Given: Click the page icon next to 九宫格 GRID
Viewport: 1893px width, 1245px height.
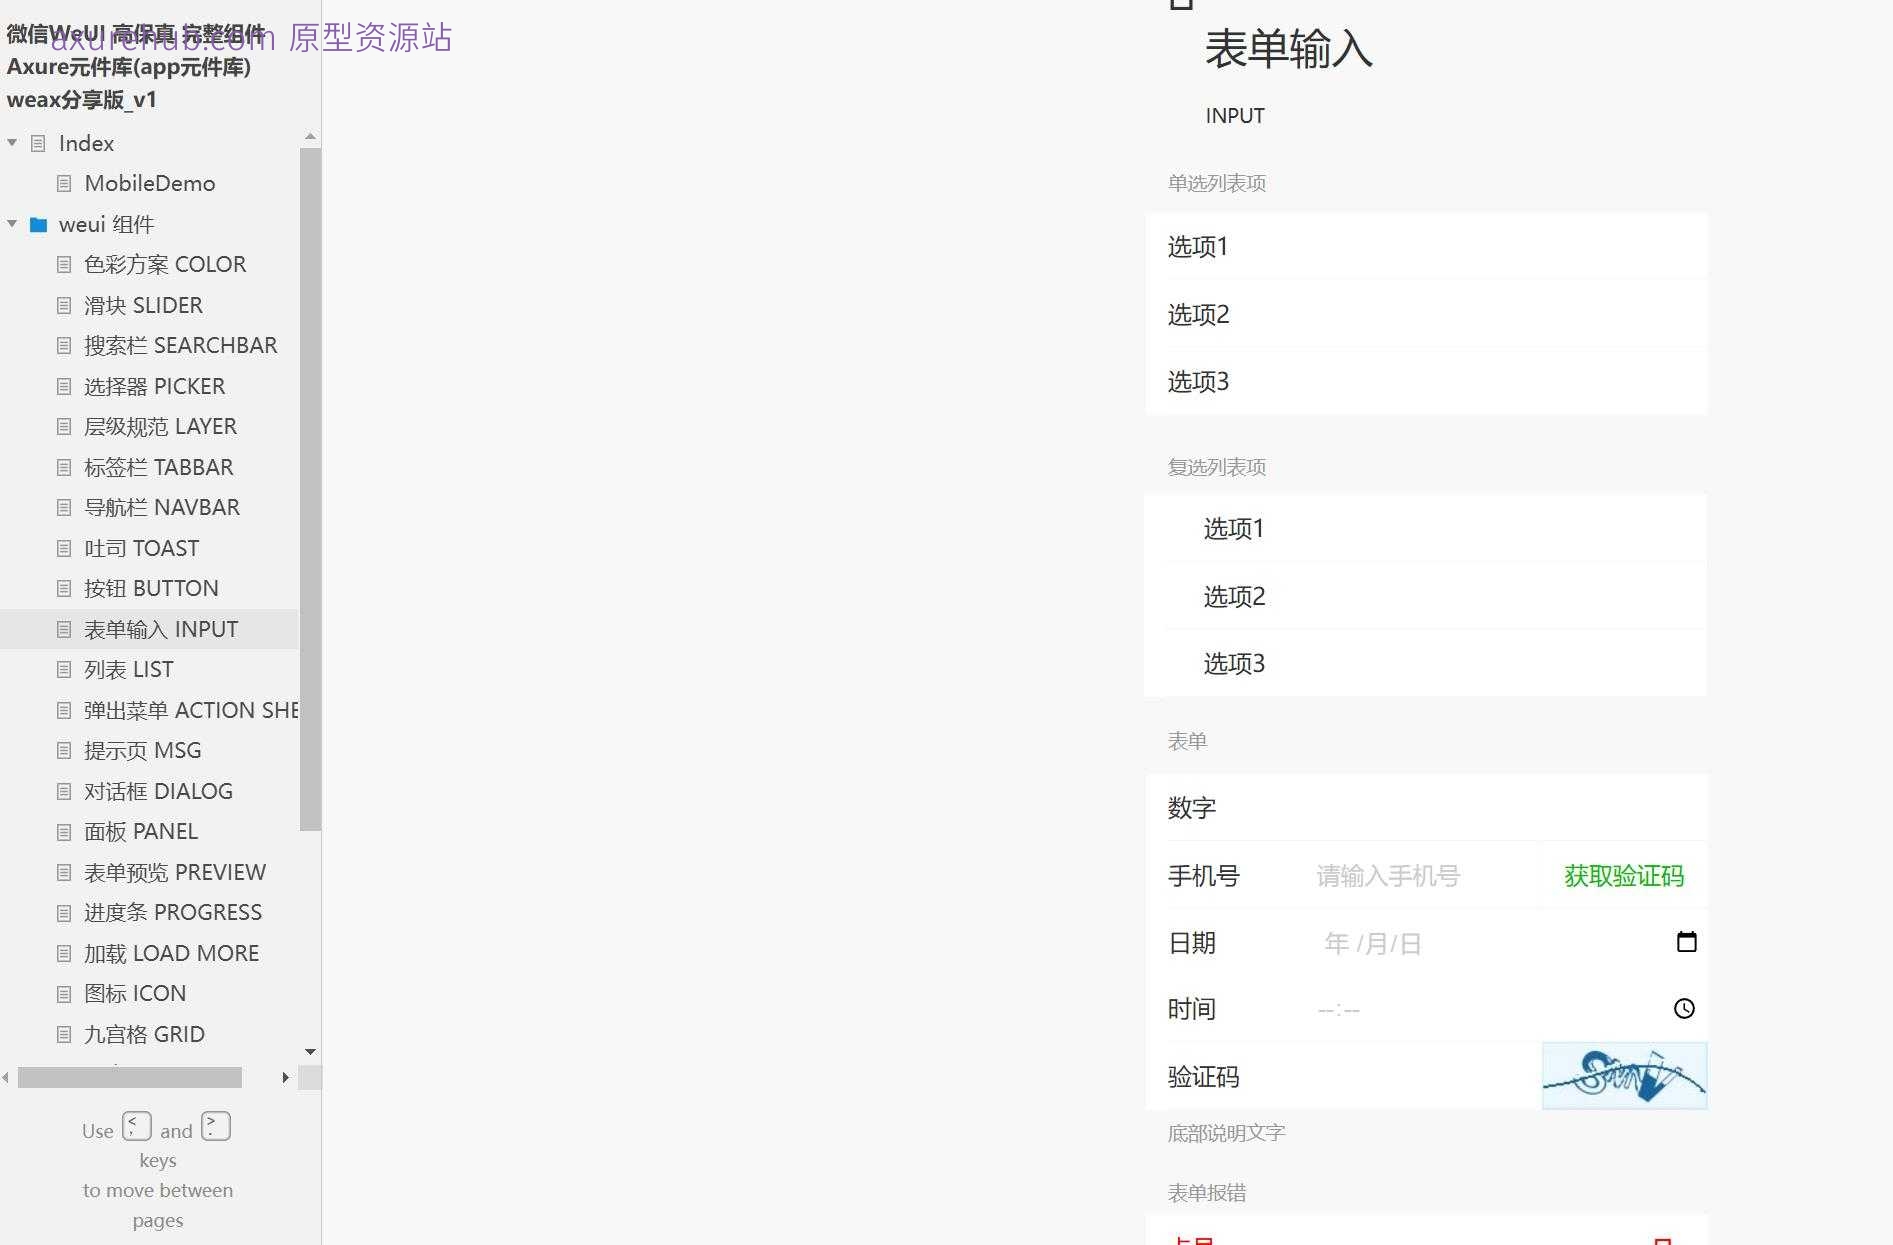Looking at the screenshot, I should point(64,1034).
